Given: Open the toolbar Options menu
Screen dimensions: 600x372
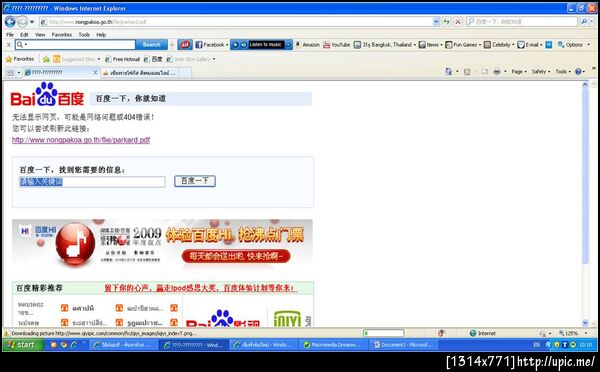Looking at the screenshot, I should click(574, 45).
